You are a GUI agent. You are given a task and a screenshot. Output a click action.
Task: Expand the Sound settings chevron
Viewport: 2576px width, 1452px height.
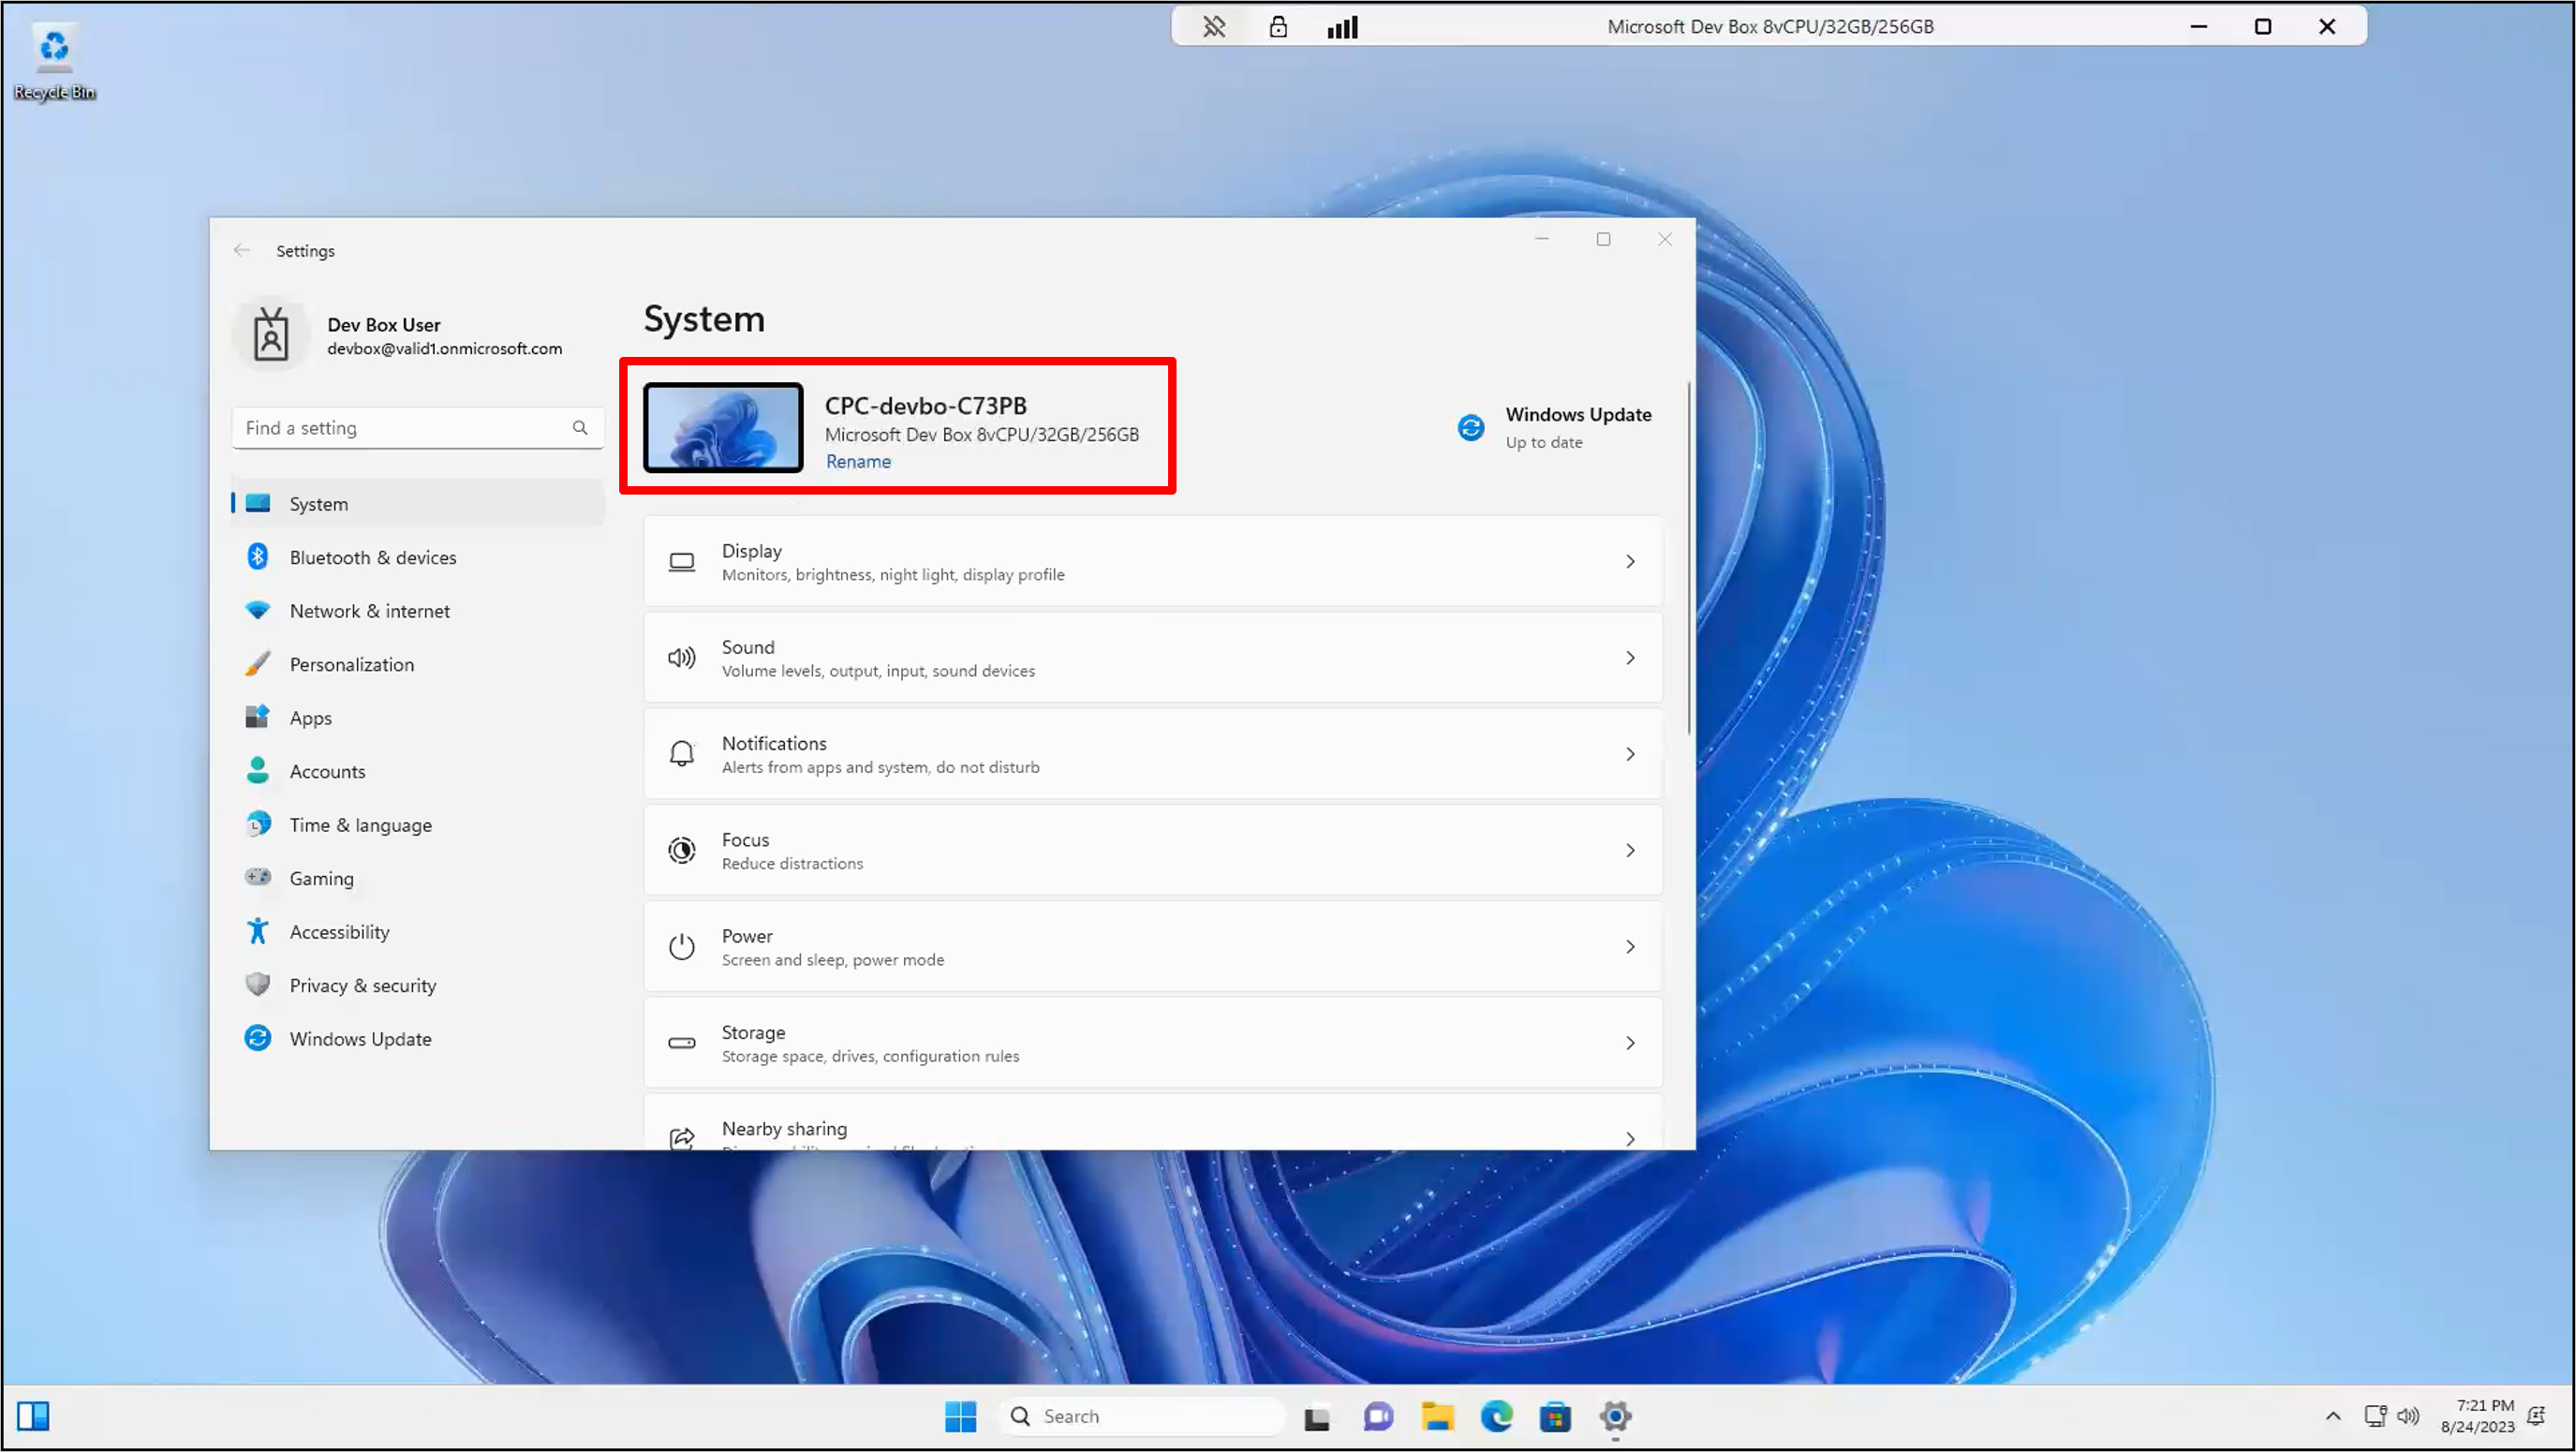(x=1630, y=658)
